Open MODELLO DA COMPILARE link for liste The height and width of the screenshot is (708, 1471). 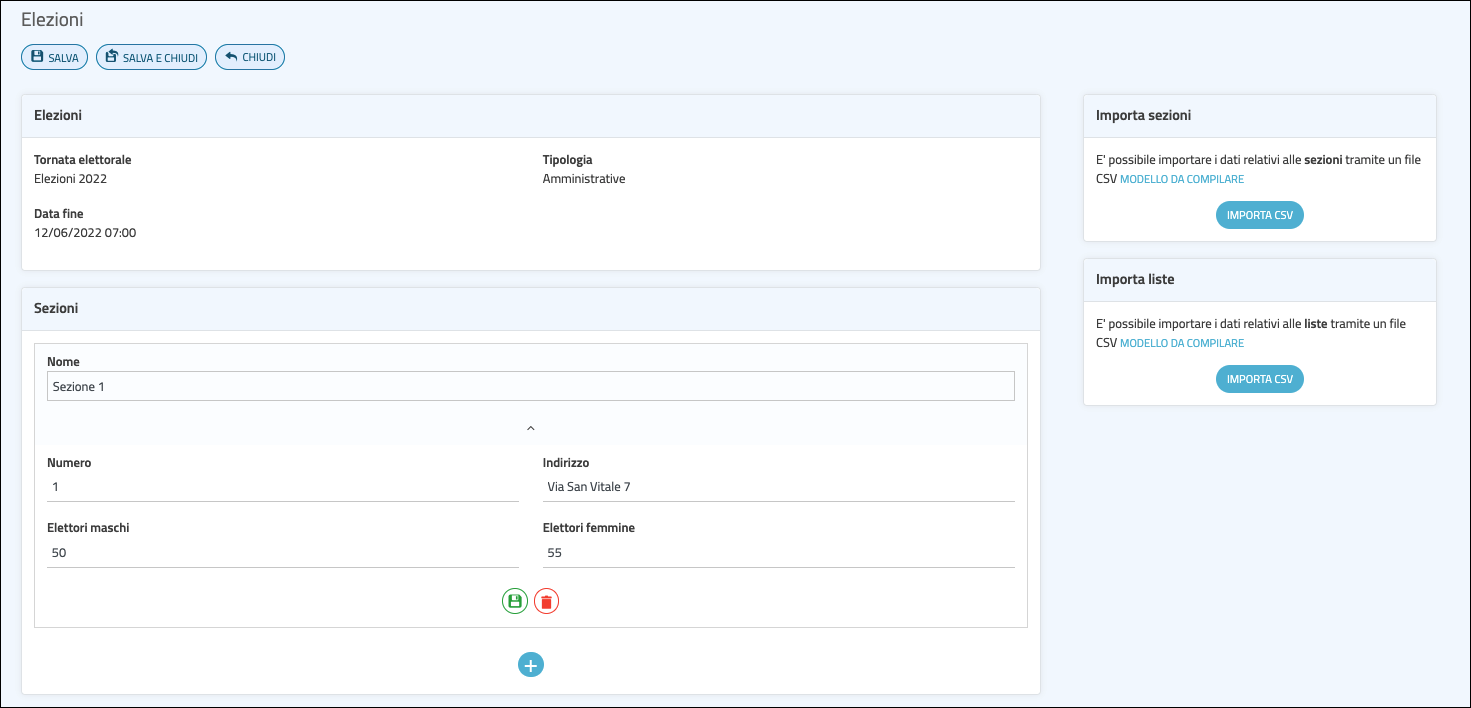tap(1182, 343)
